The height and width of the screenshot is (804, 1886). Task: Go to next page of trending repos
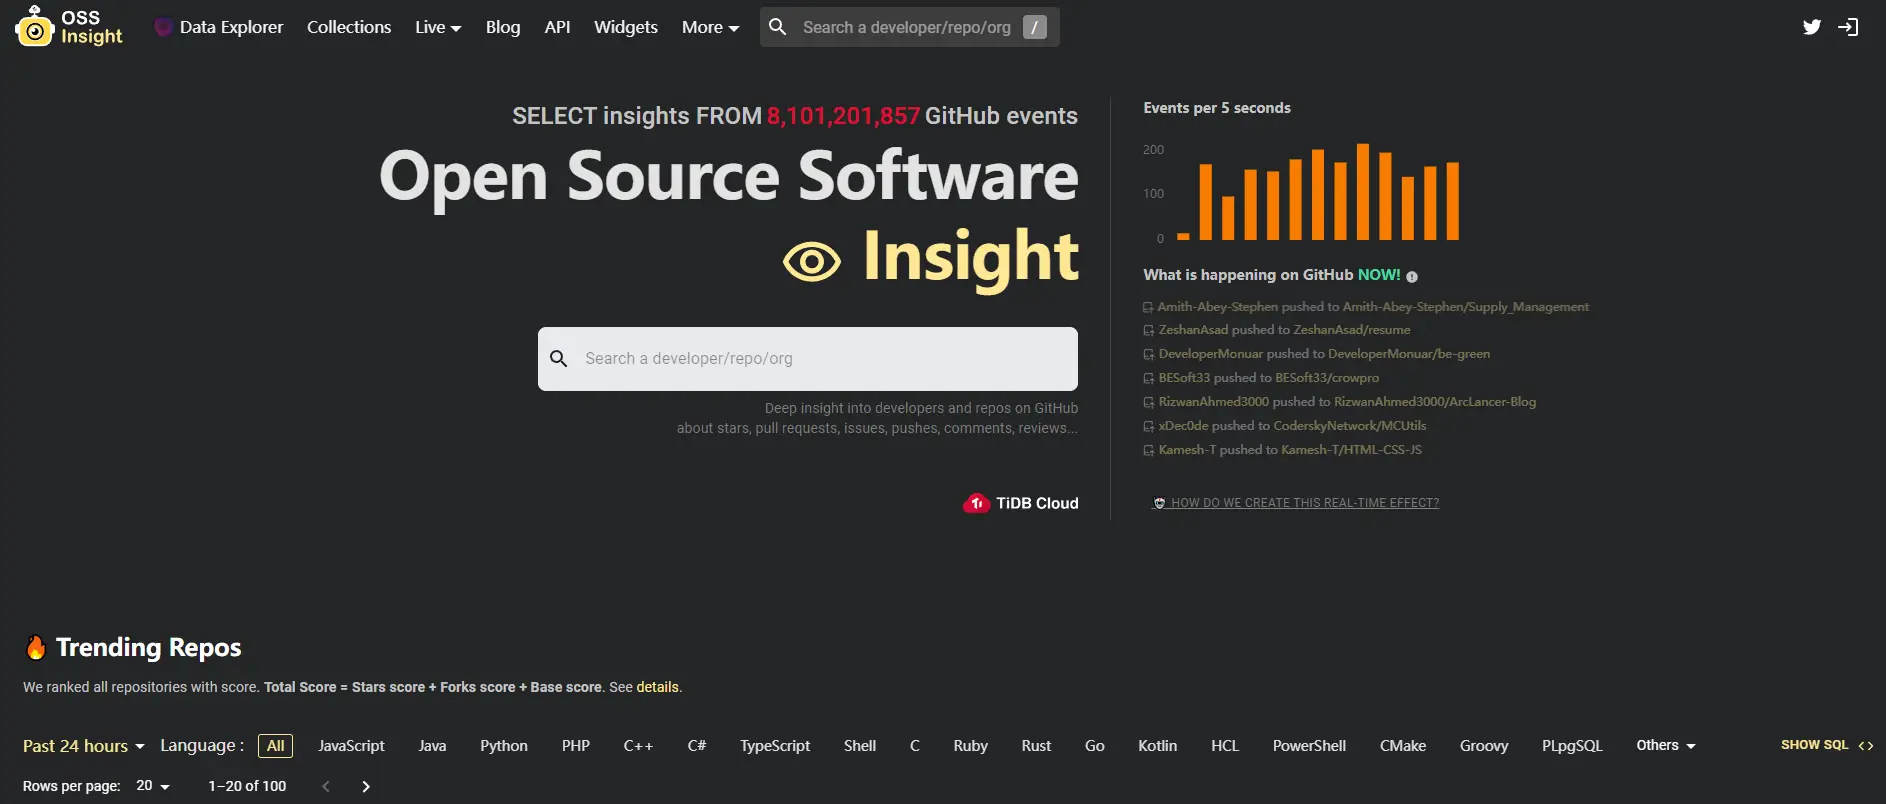(x=366, y=787)
